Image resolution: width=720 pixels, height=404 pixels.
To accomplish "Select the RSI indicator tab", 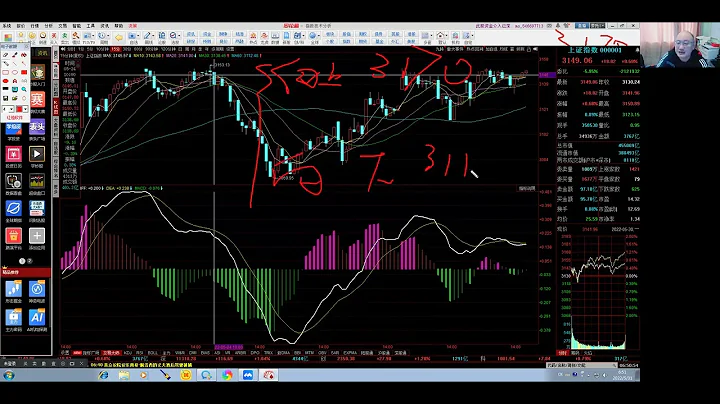I will tap(139, 353).
